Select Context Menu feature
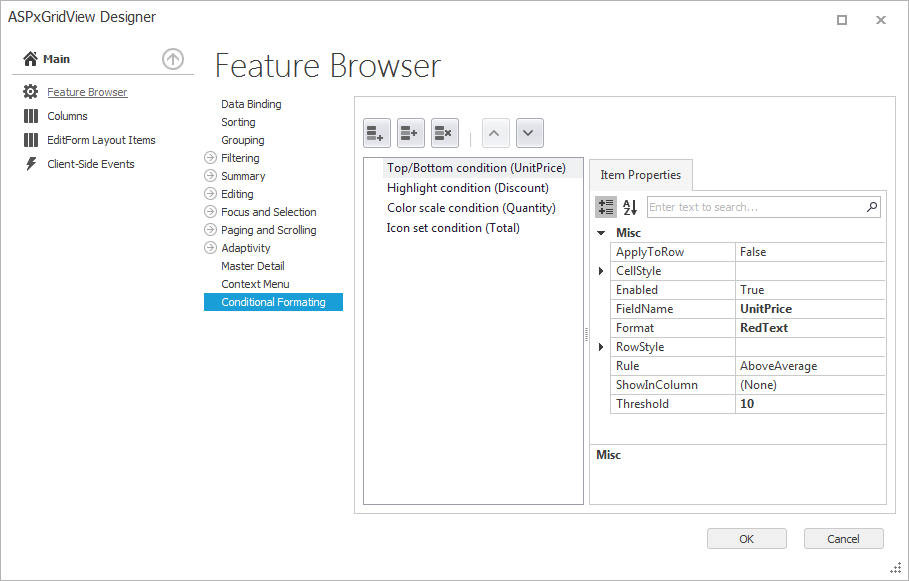This screenshot has width=909, height=581. point(255,284)
